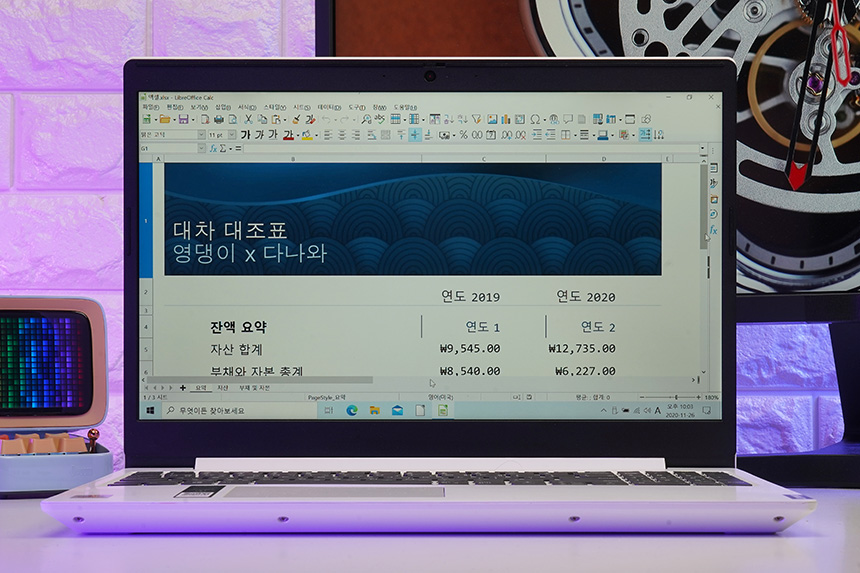860x573 pixels.
Task: Toggle Bold formatting
Action: click(x=246, y=134)
